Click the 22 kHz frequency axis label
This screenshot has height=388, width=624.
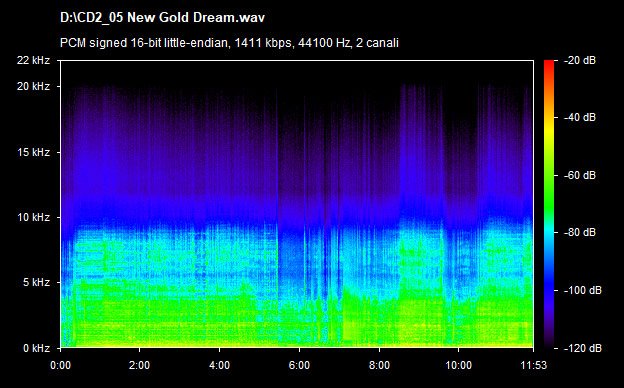coord(33,60)
